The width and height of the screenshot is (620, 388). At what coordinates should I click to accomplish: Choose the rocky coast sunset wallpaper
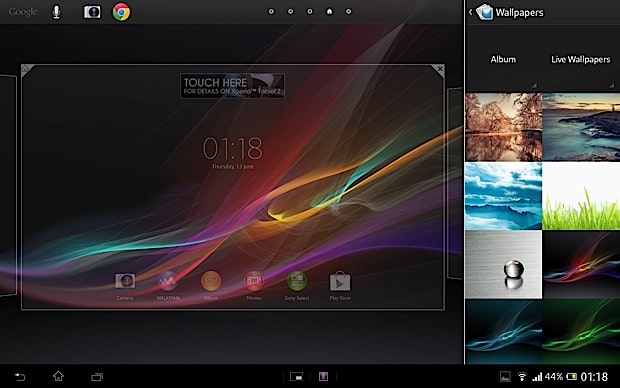pos(581,127)
